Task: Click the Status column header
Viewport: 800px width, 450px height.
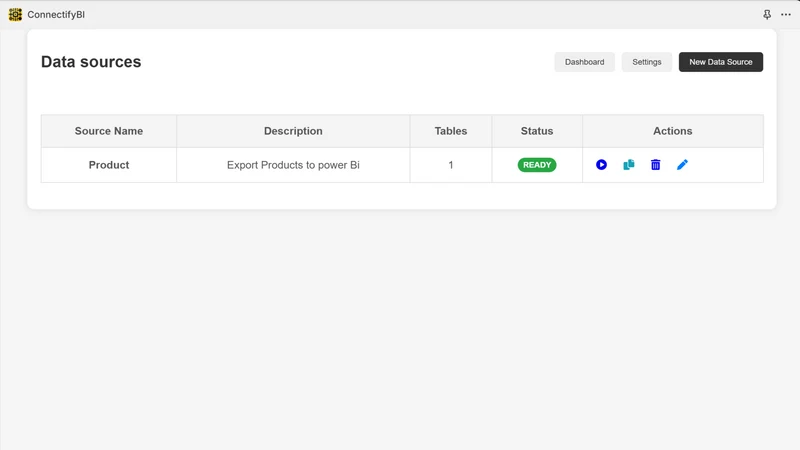Action: [537, 131]
